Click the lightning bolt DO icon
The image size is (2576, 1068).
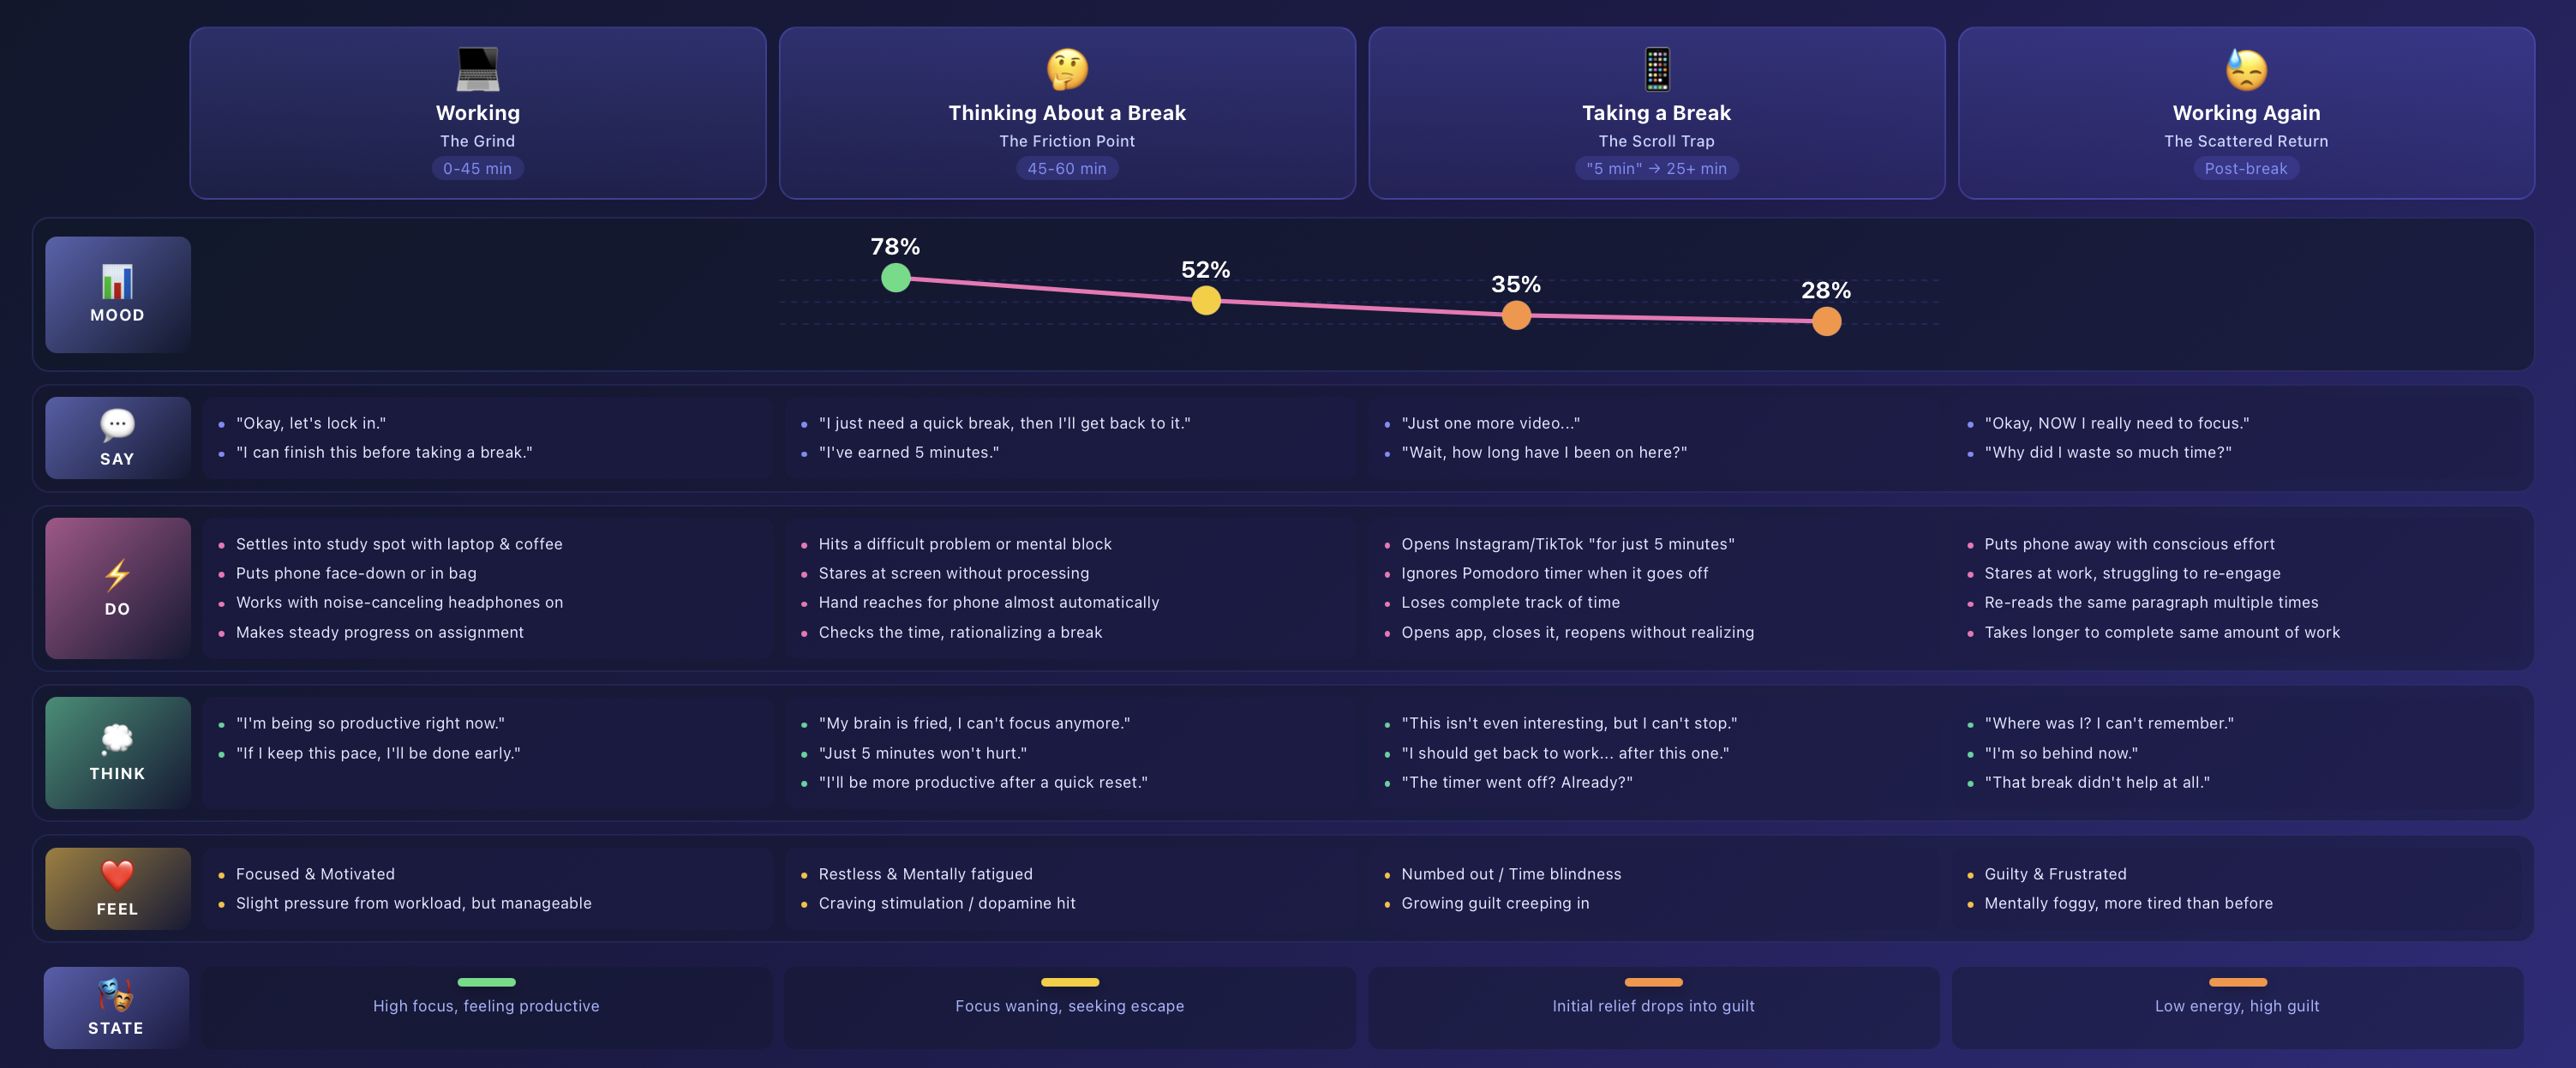tap(117, 574)
